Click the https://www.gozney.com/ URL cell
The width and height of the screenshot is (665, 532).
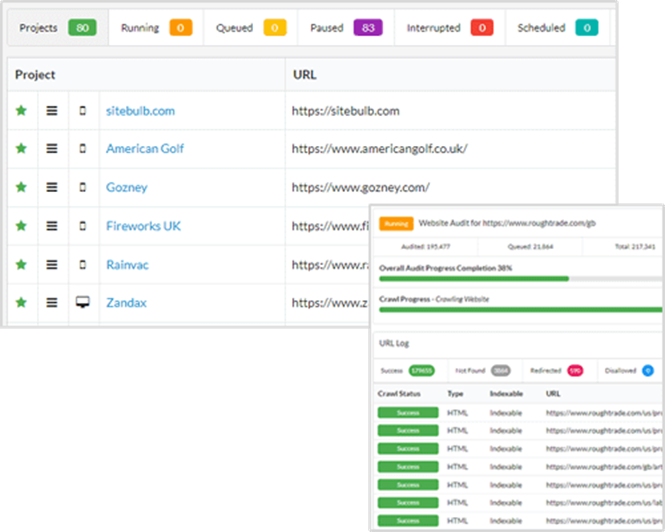pos(360,187)
